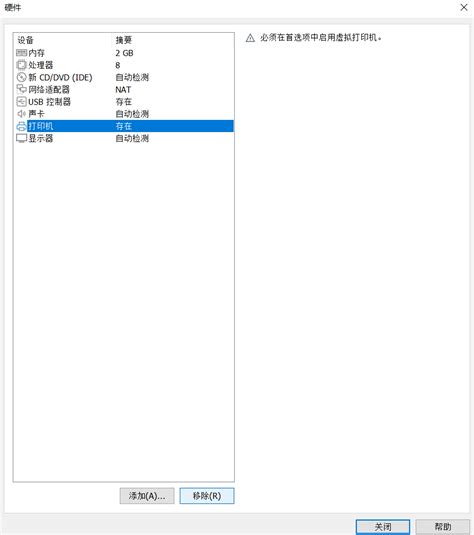Image resolution: width=474 pixels, height=535 pixels.
Task: Click the 添加(A)... button
Action: click(147, 496)
